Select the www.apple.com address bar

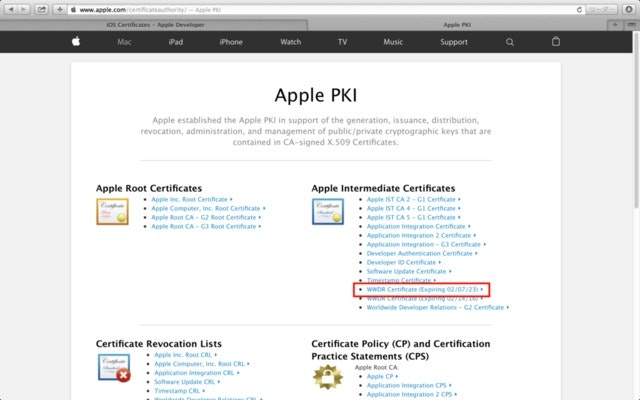tap(327, 9)
